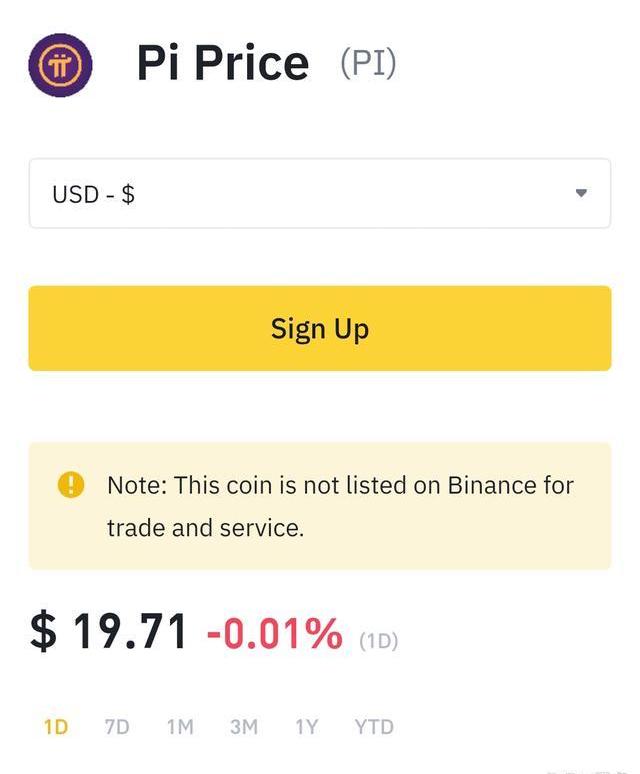Show the 3M price range

(243, 727)
